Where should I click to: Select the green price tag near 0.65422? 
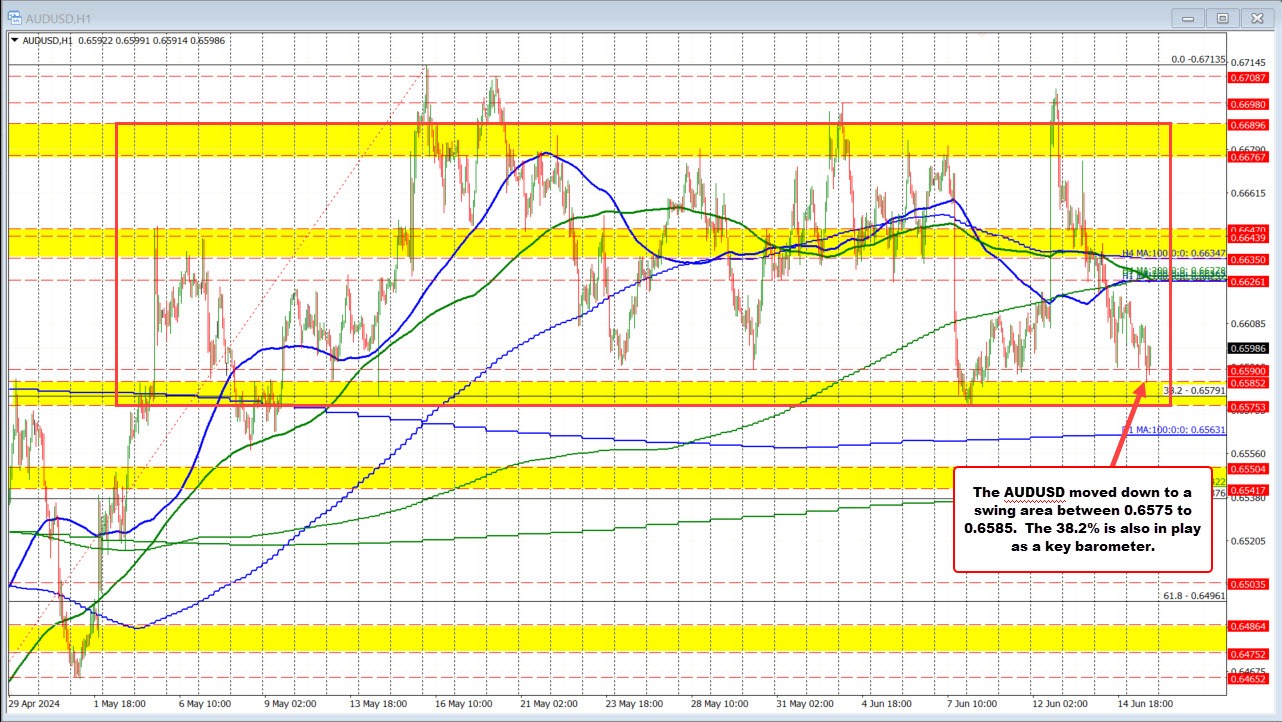(1220, 481)
